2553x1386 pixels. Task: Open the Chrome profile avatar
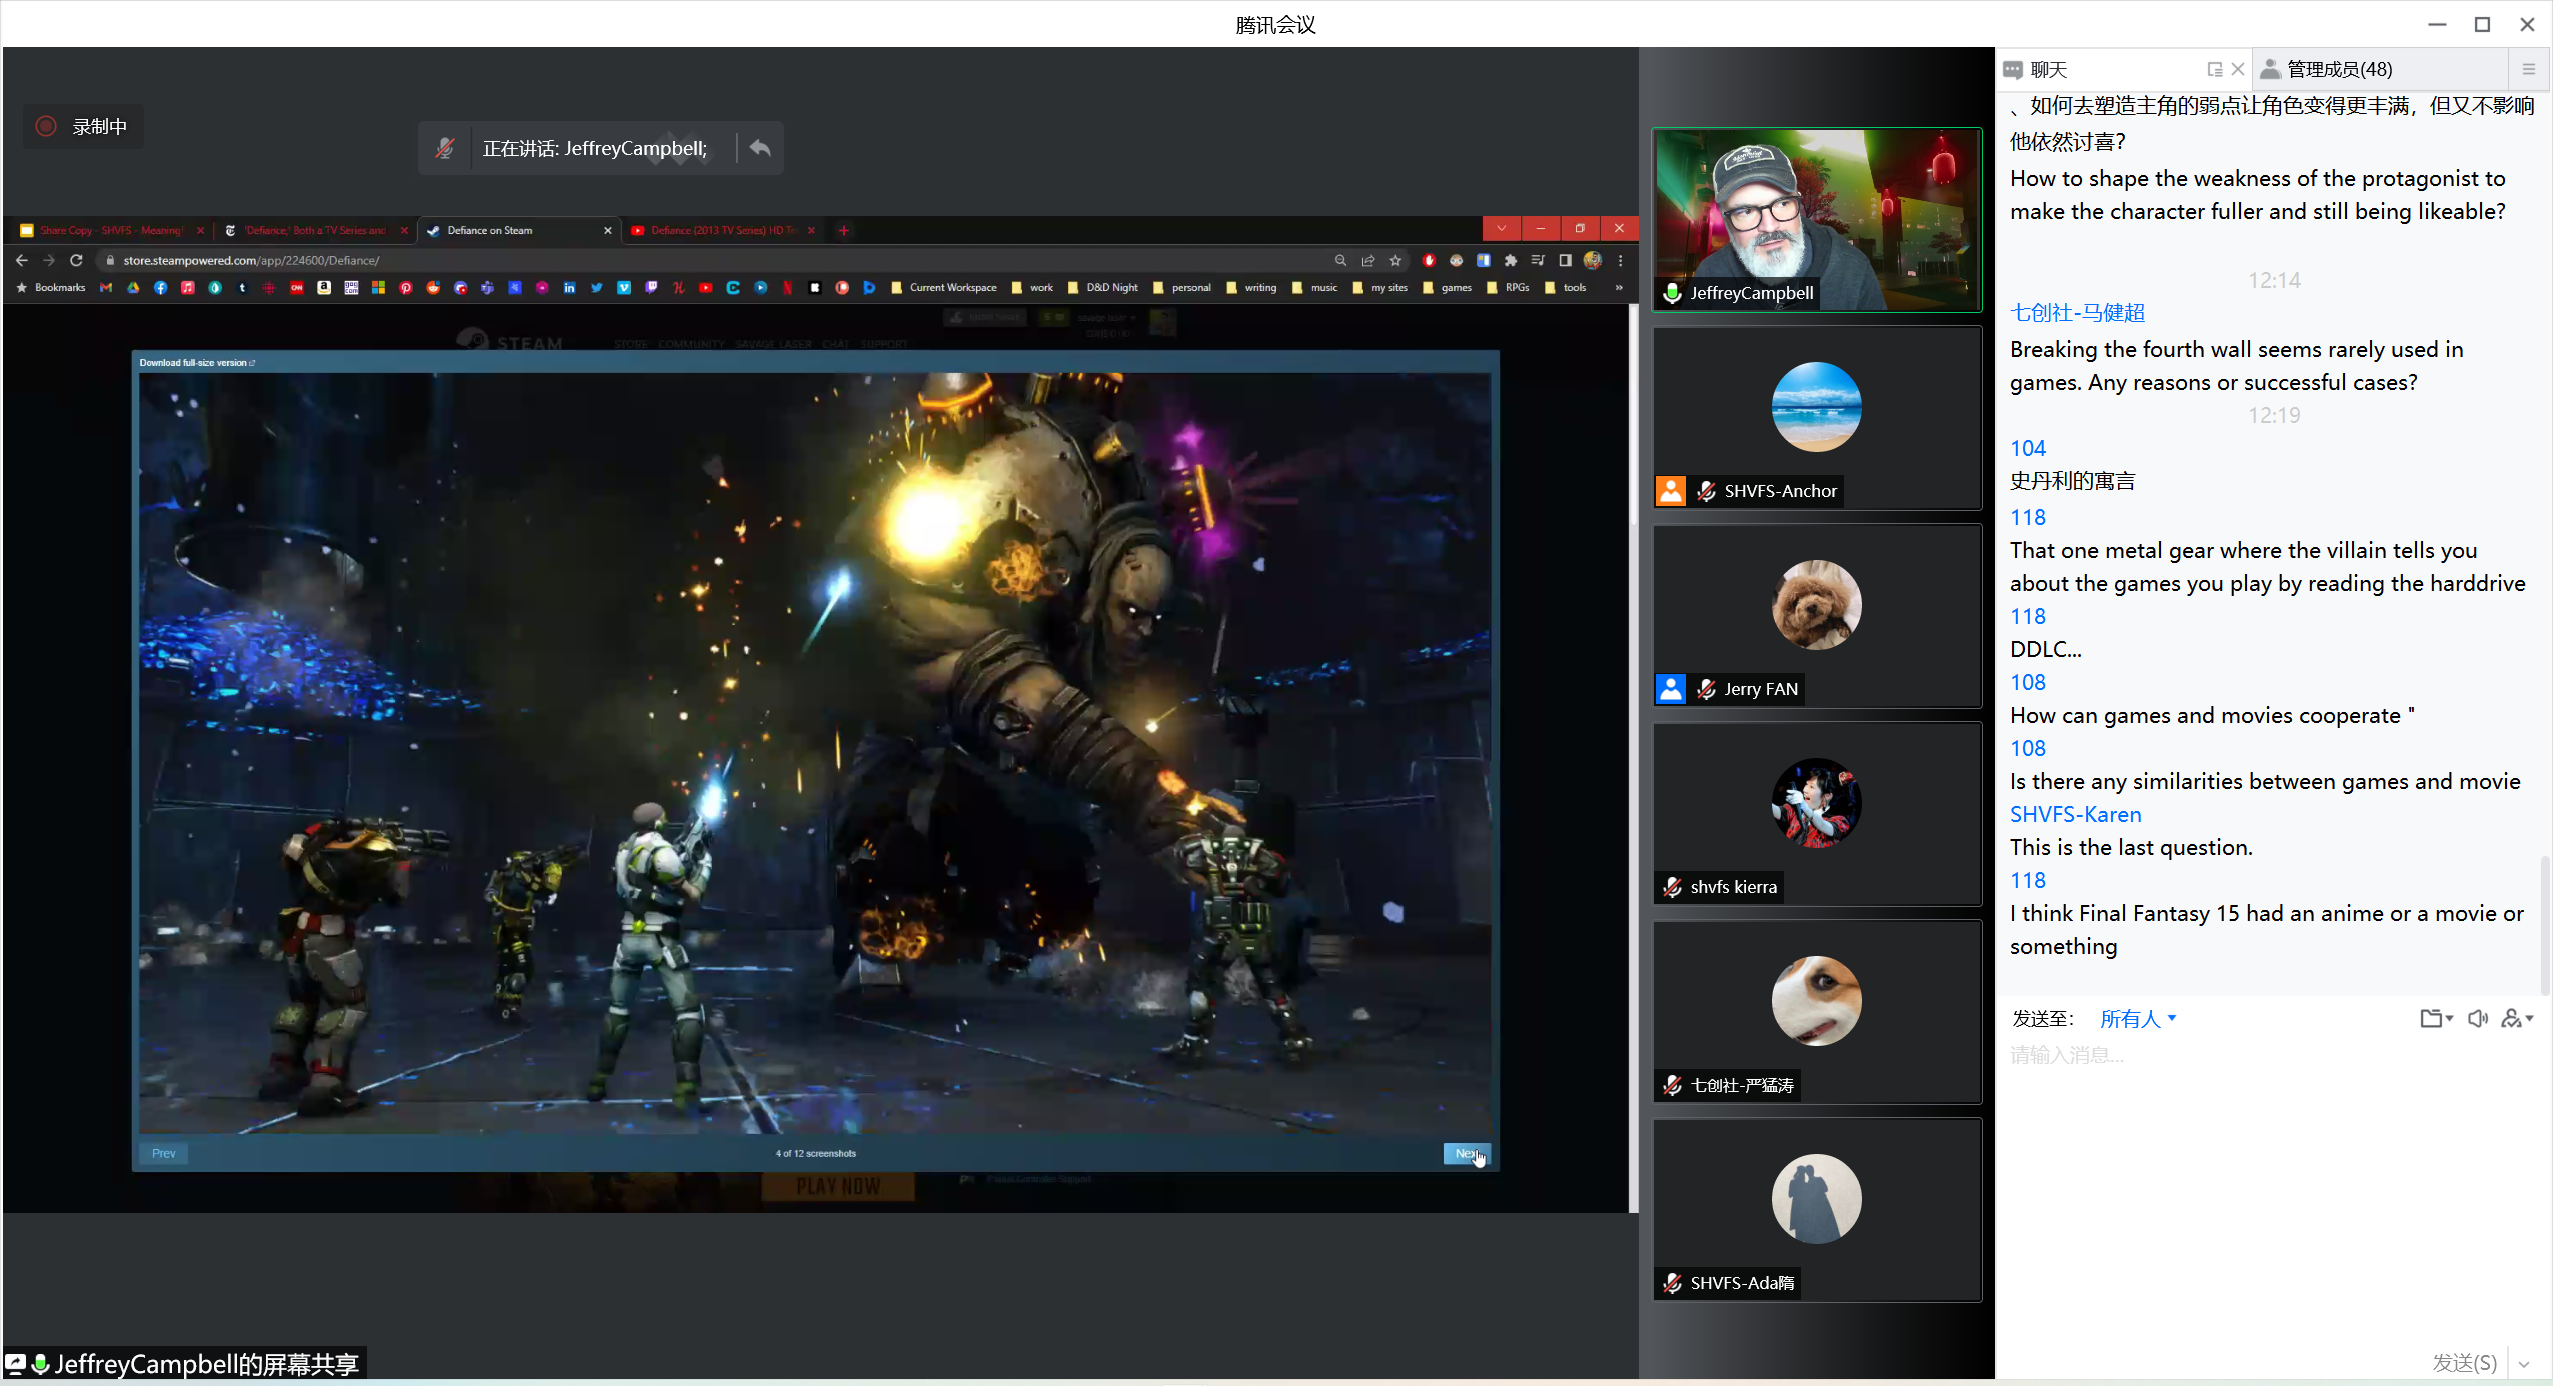1593,260
